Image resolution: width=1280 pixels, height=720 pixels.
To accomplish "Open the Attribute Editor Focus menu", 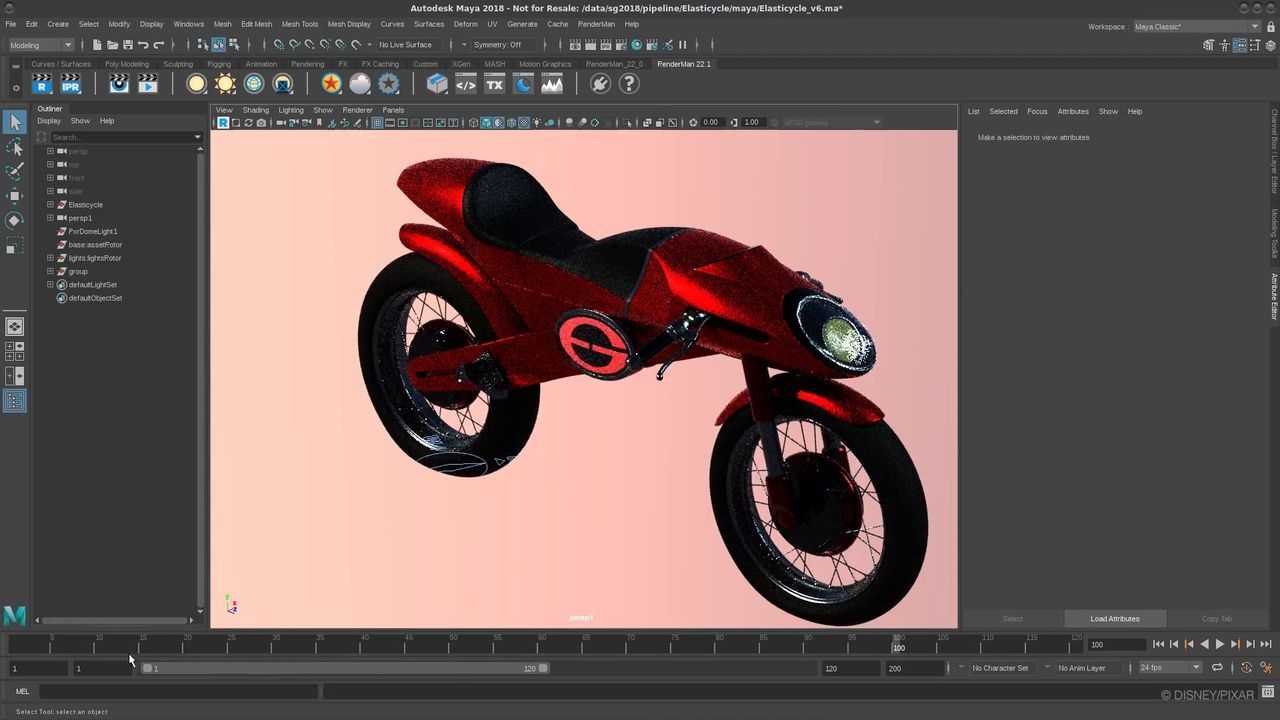I will pos(1037,111).
